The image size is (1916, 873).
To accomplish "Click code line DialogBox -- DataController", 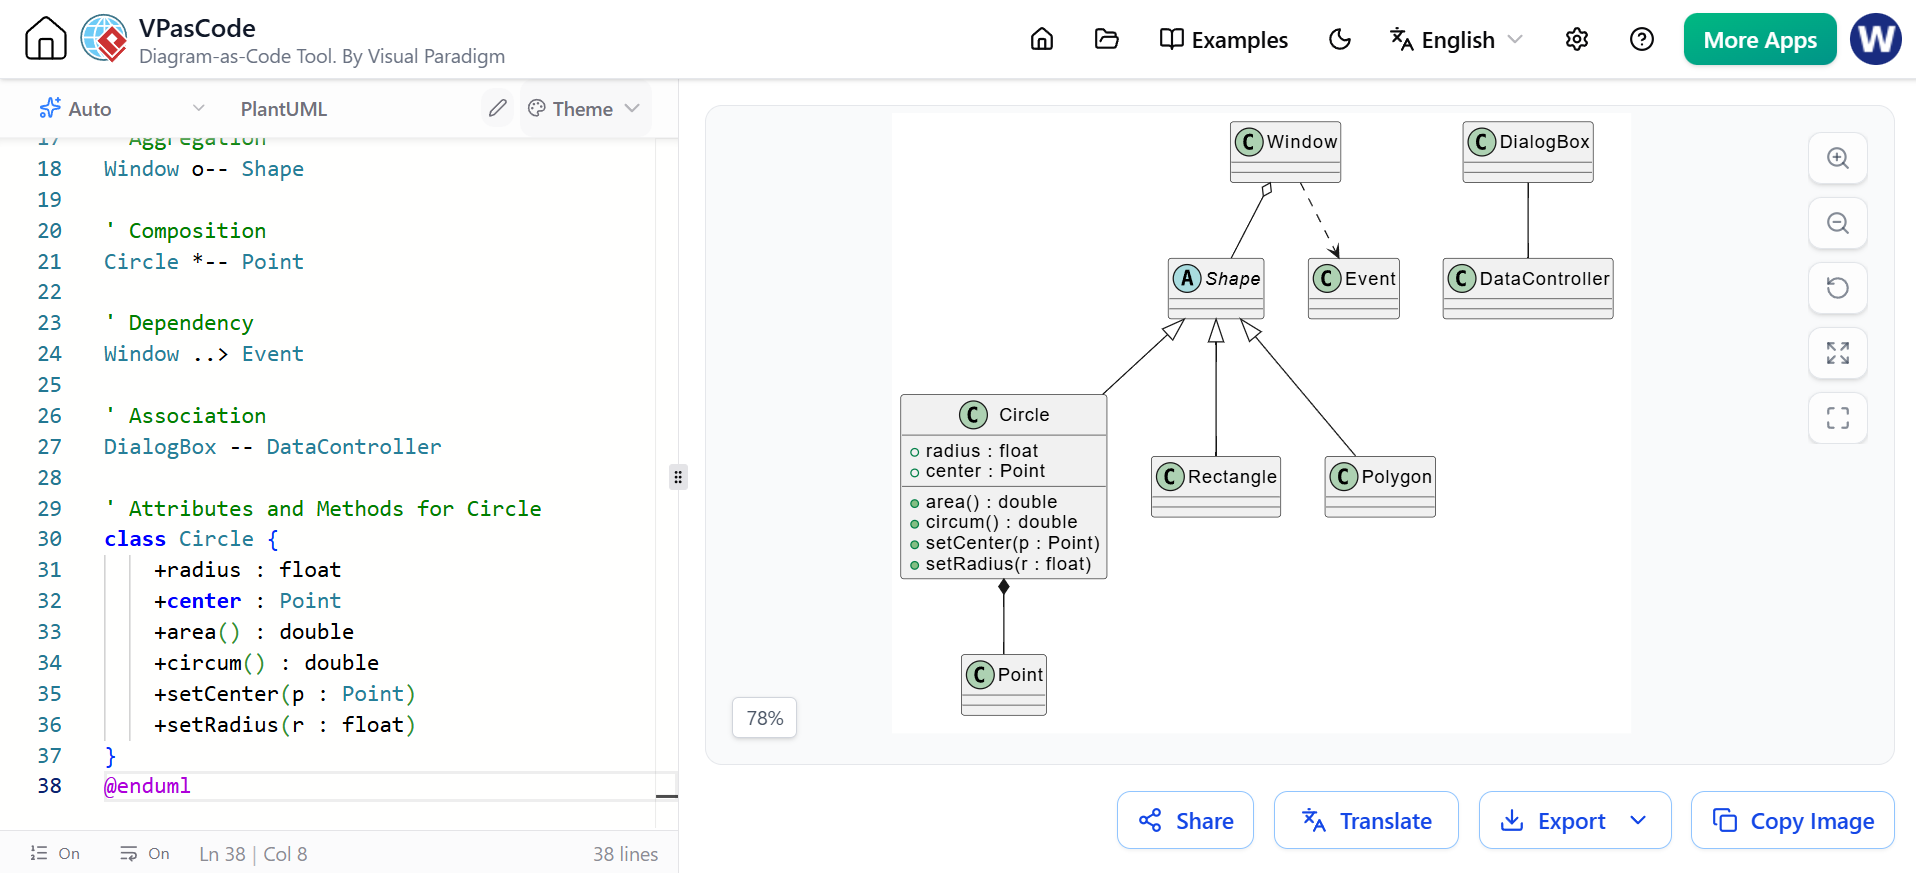I will click(273, 447).
